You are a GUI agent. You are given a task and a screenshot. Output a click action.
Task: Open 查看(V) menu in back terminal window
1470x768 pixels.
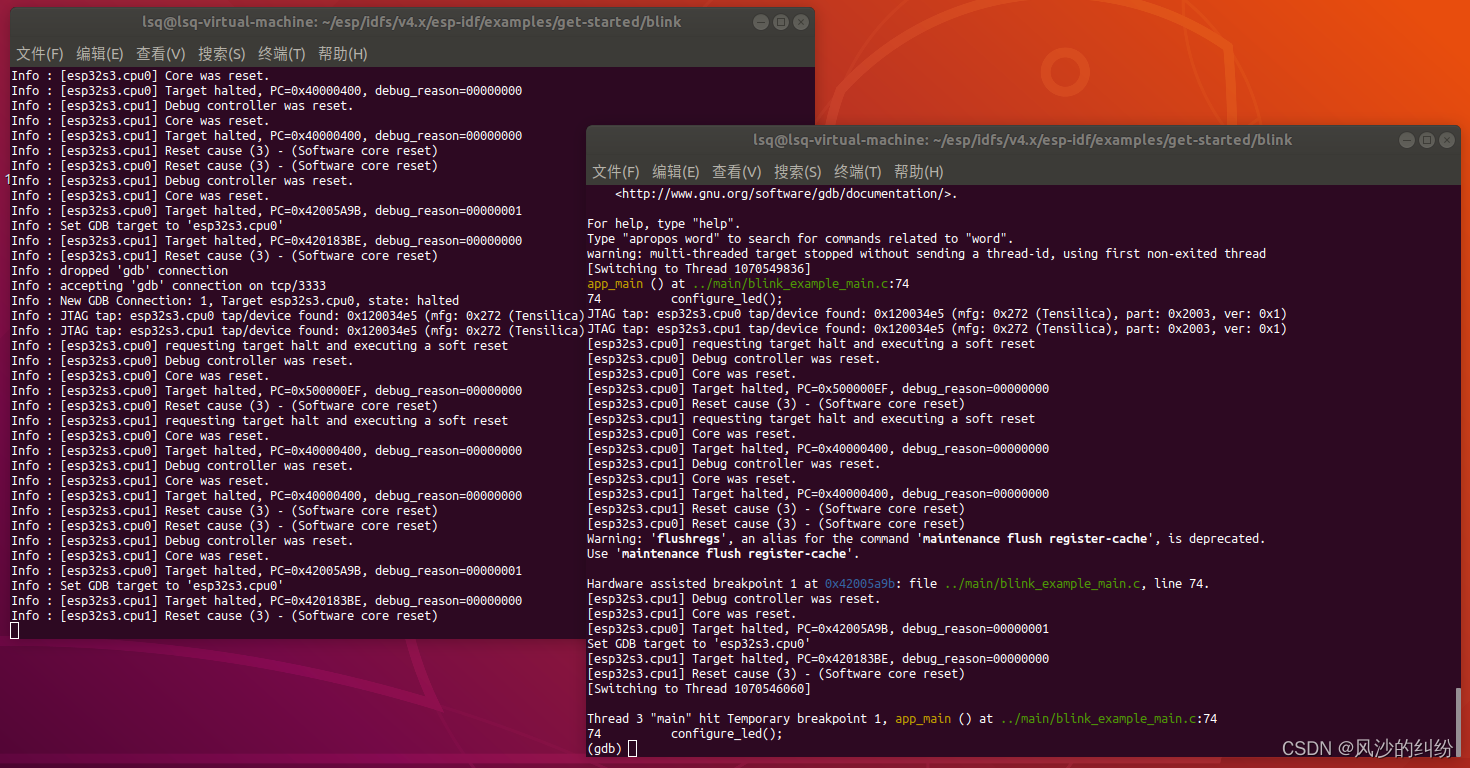[x=161, y=54]
